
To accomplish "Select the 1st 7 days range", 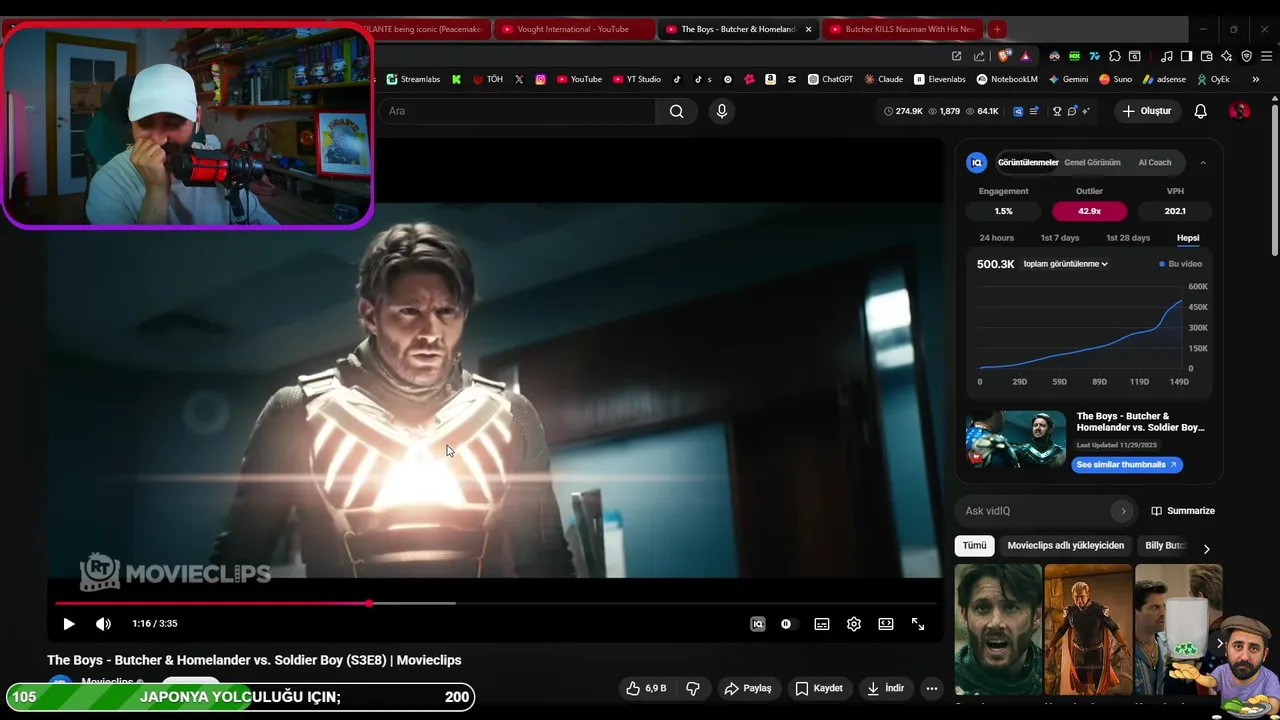I will (x=1060, y=238).
